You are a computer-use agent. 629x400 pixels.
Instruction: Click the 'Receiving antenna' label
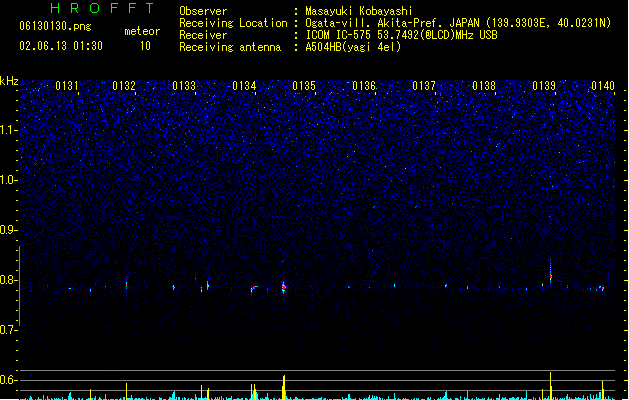230,47
